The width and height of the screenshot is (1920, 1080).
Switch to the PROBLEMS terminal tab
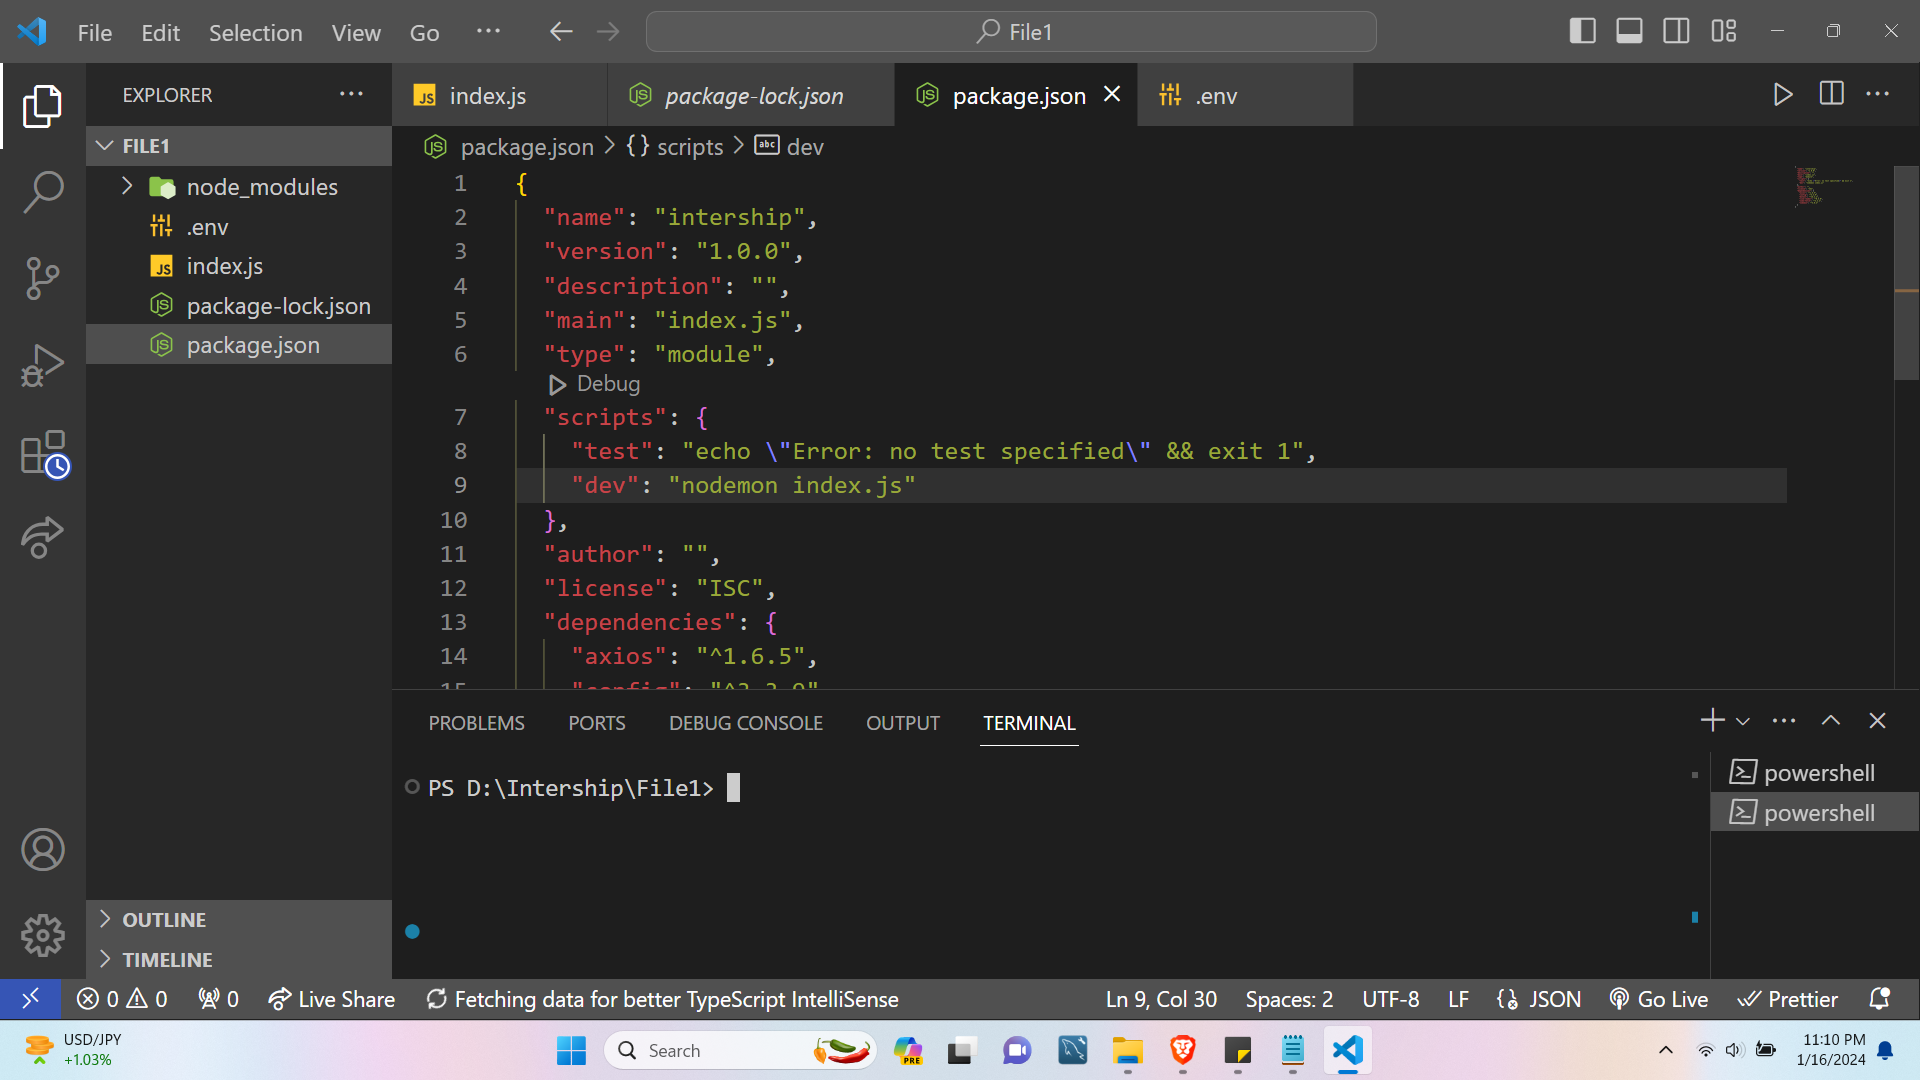477,723
